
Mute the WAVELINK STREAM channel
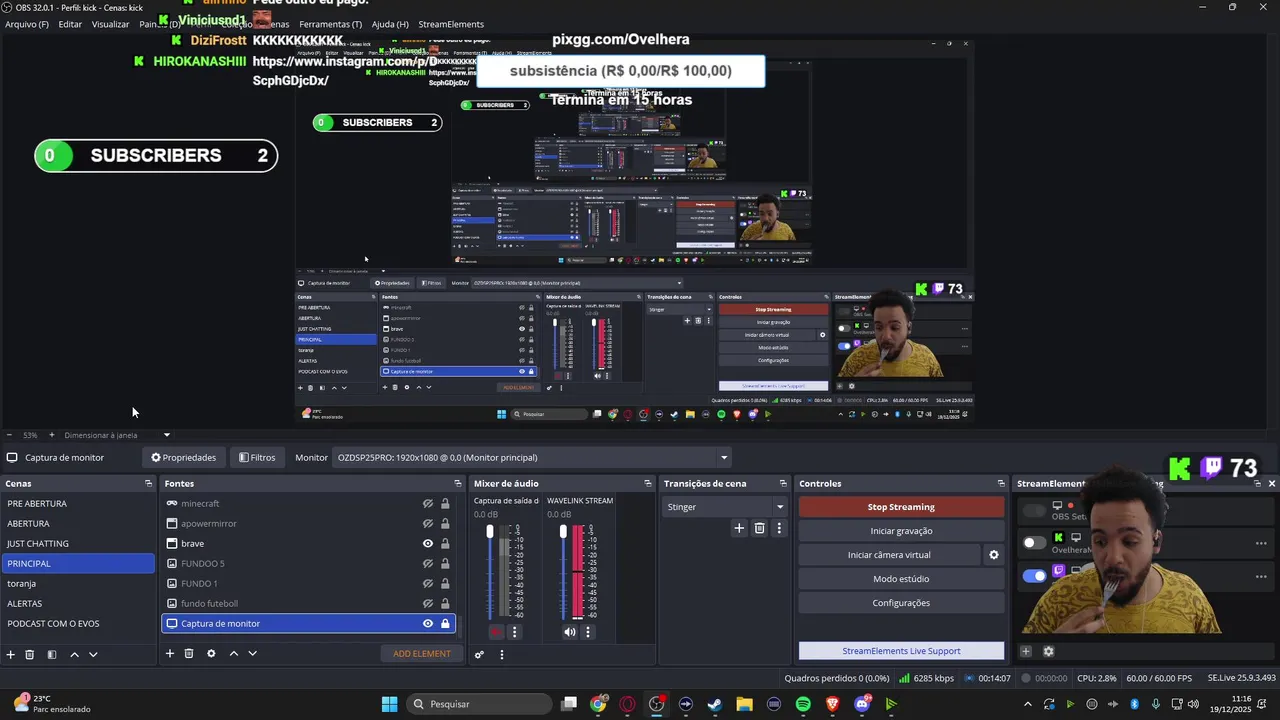pos(569,632)
